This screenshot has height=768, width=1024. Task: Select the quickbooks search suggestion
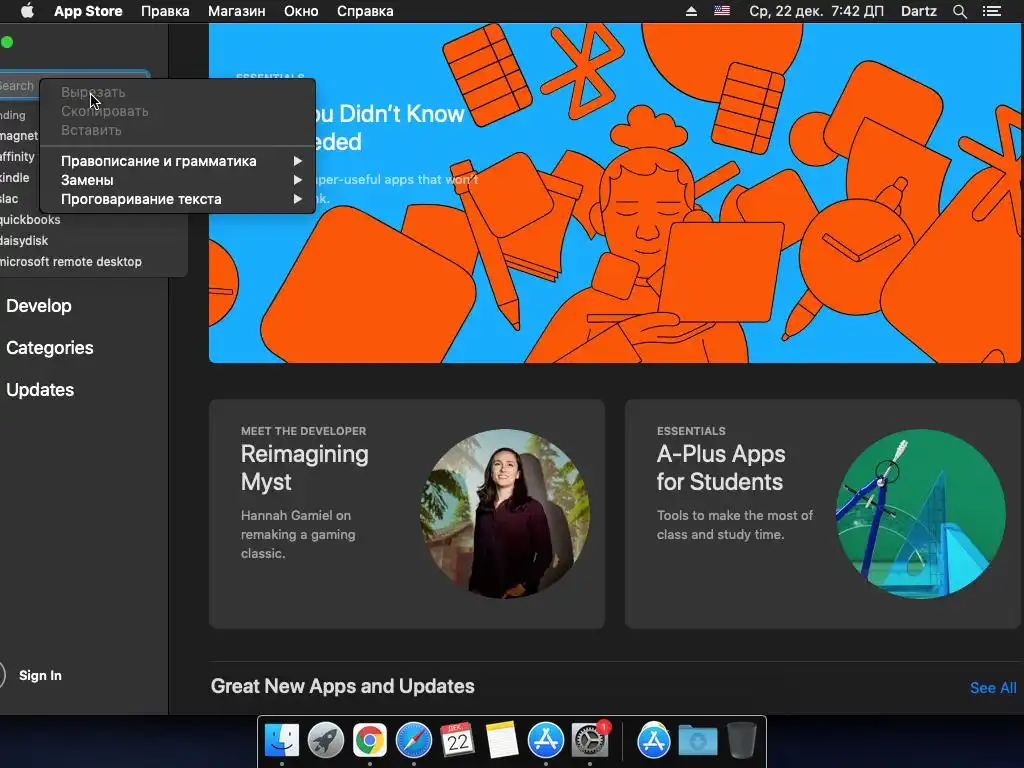point(30,219)
